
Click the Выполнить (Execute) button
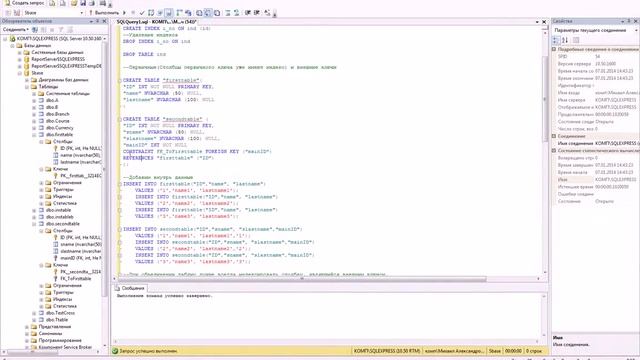pyautogui.click(x=104, y=13)
